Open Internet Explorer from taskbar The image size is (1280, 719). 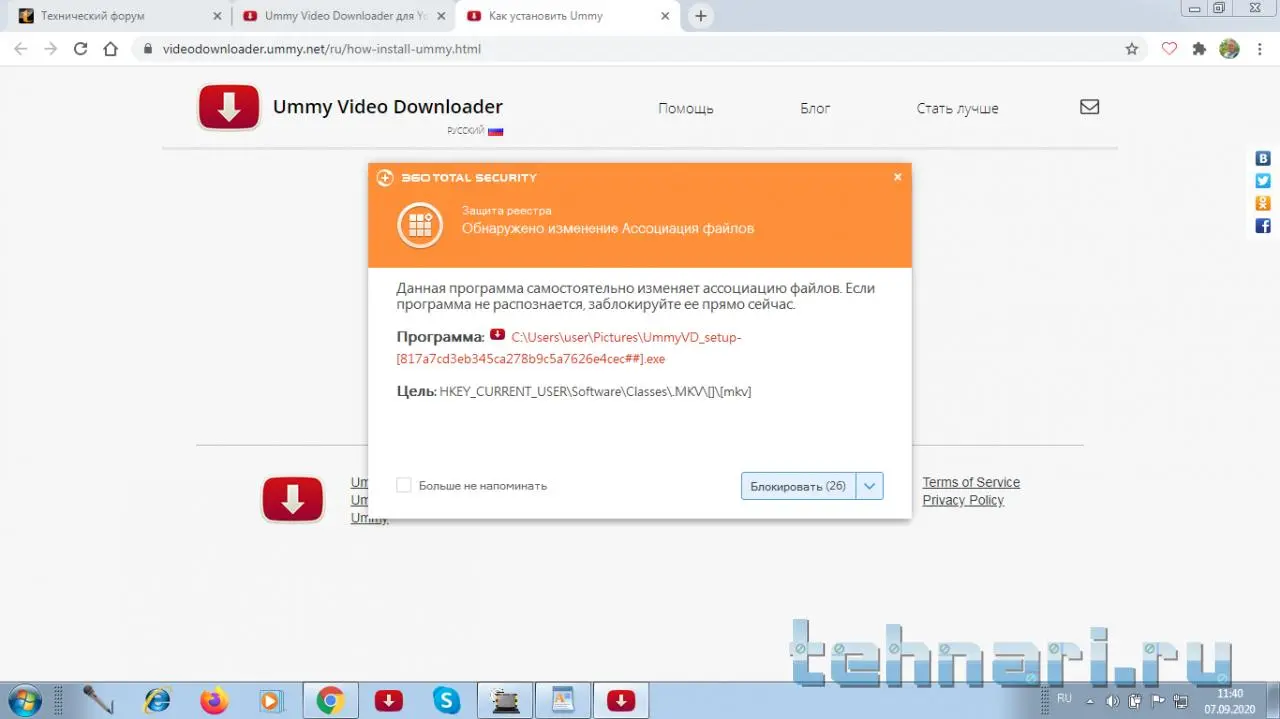157,700
